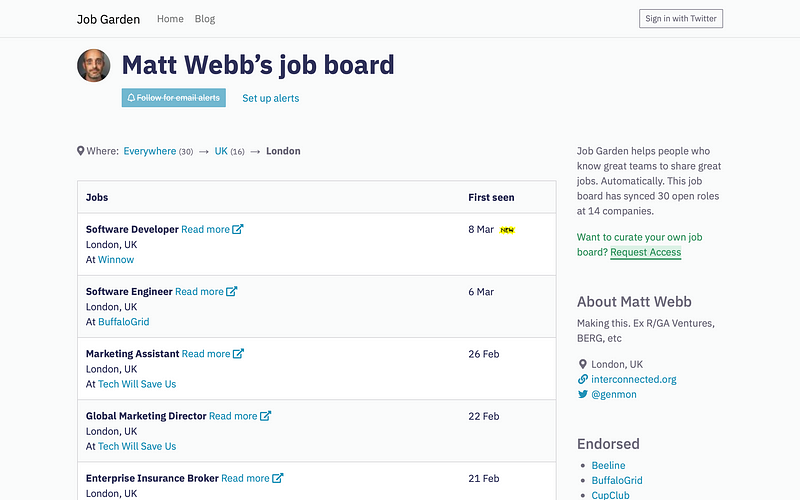Filter jobs by UK location
Viewport: 800px width, 500px height.
[221, 151]
